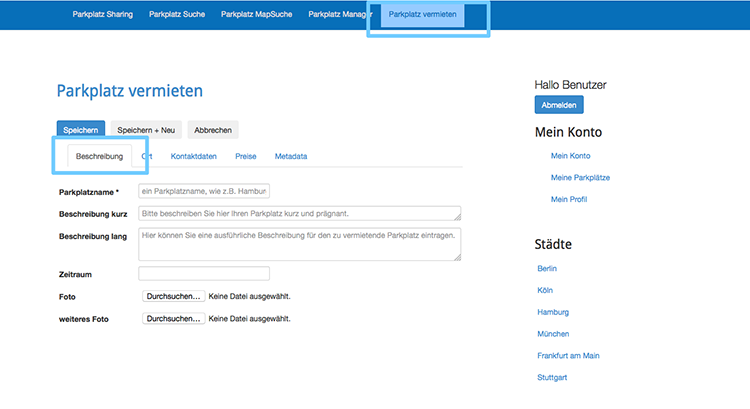Open the Preise tab
The image size is (750, 409).
246,157
